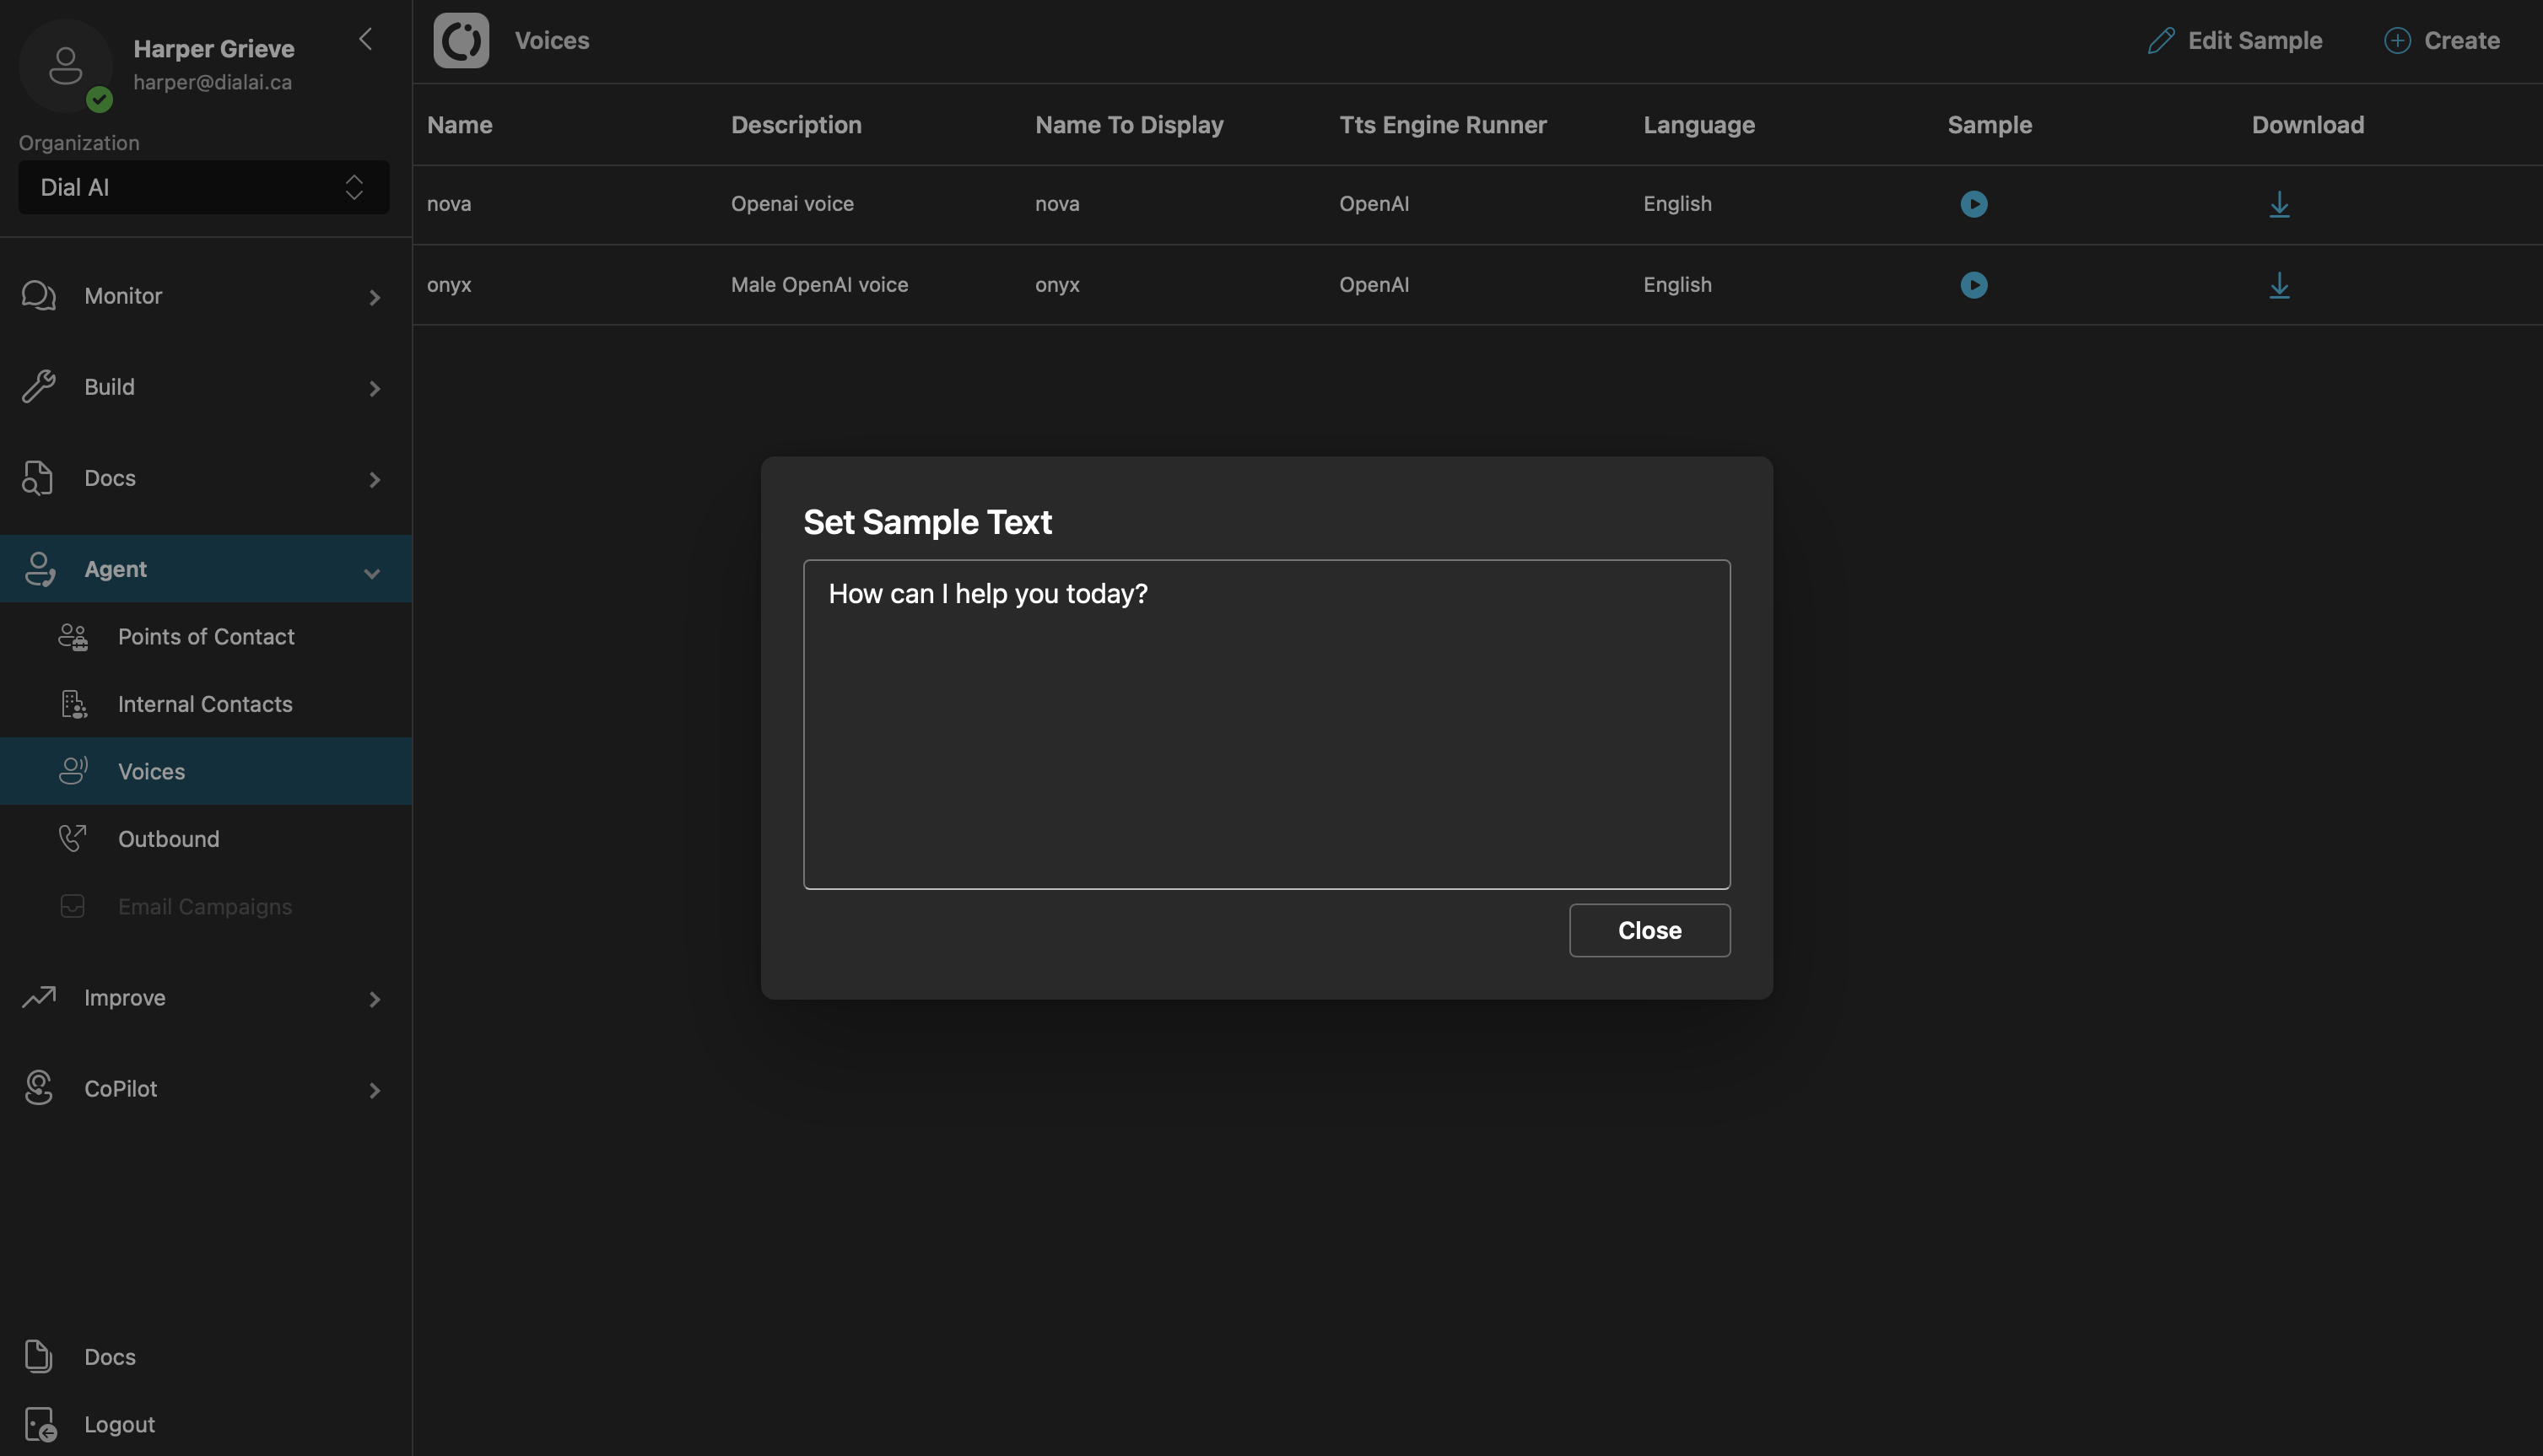Go to Internal Contacts page
2543x1456 pixels.
[x=205, y=704]
